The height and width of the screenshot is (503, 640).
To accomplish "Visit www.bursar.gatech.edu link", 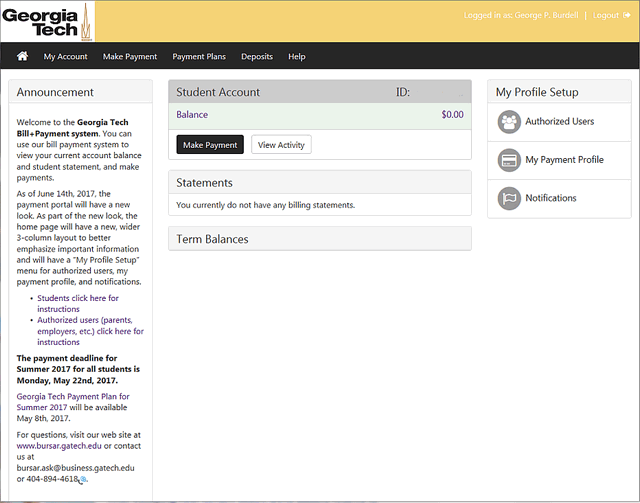I will click(59, 446).
